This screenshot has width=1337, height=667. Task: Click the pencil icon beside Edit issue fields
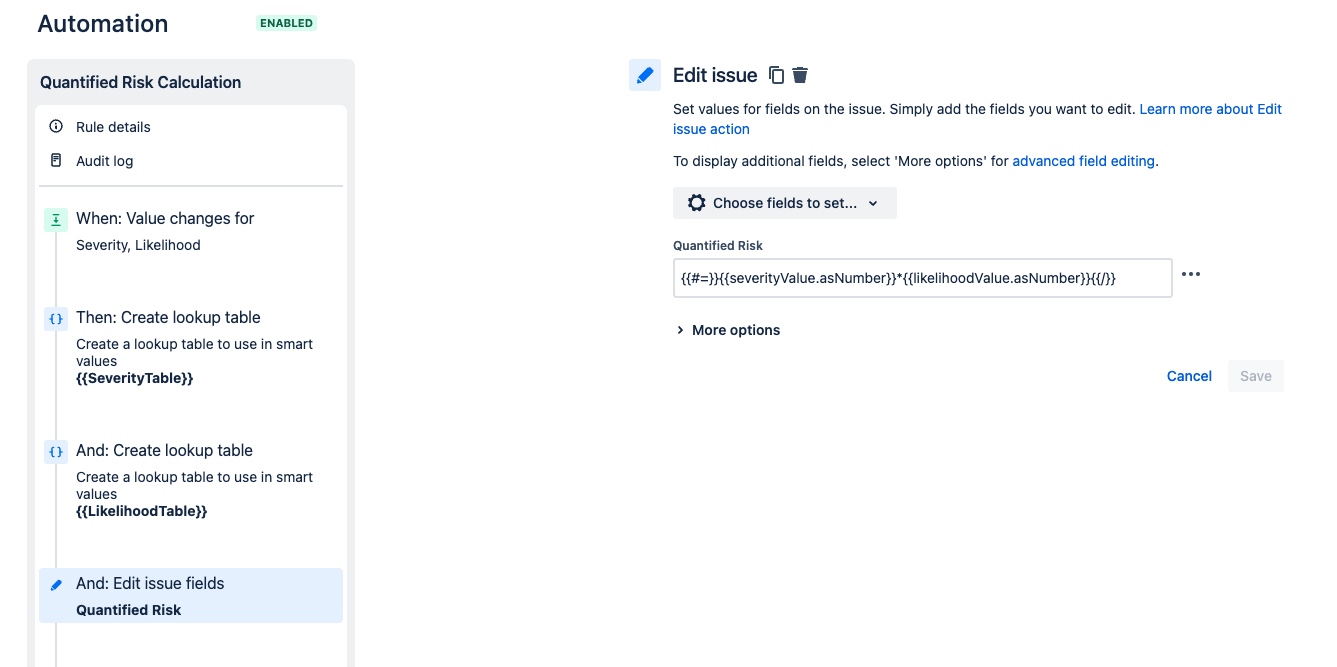tap(56, 584)
